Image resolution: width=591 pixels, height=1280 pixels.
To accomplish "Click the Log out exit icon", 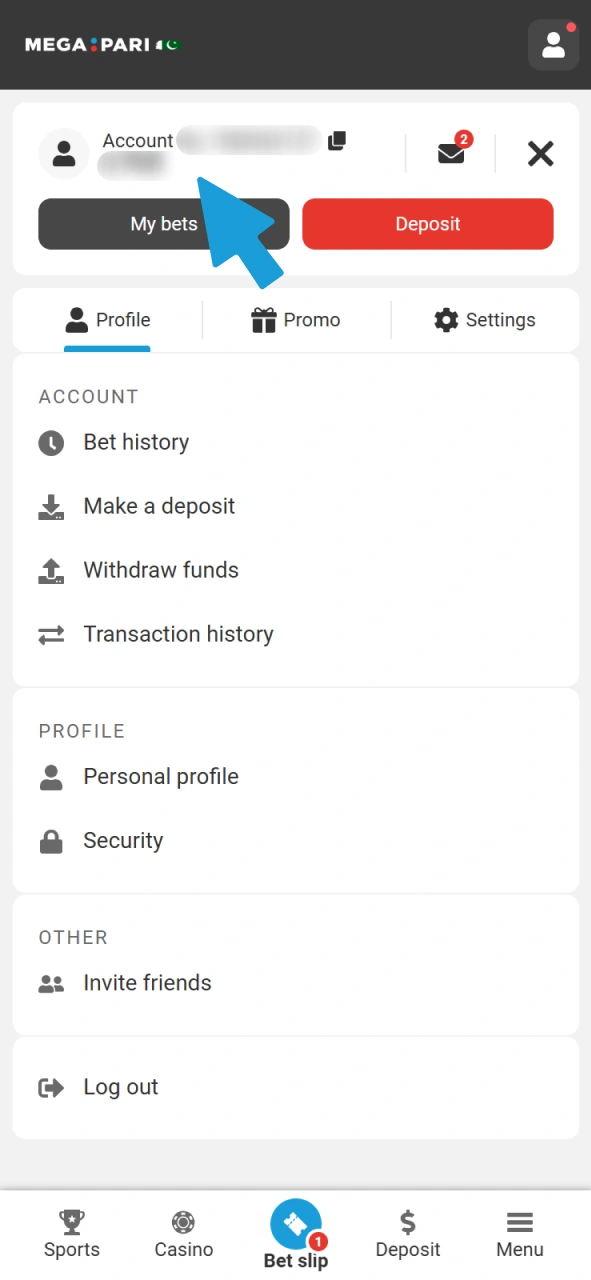I will pyautogui.click(x=51, y=1087).
